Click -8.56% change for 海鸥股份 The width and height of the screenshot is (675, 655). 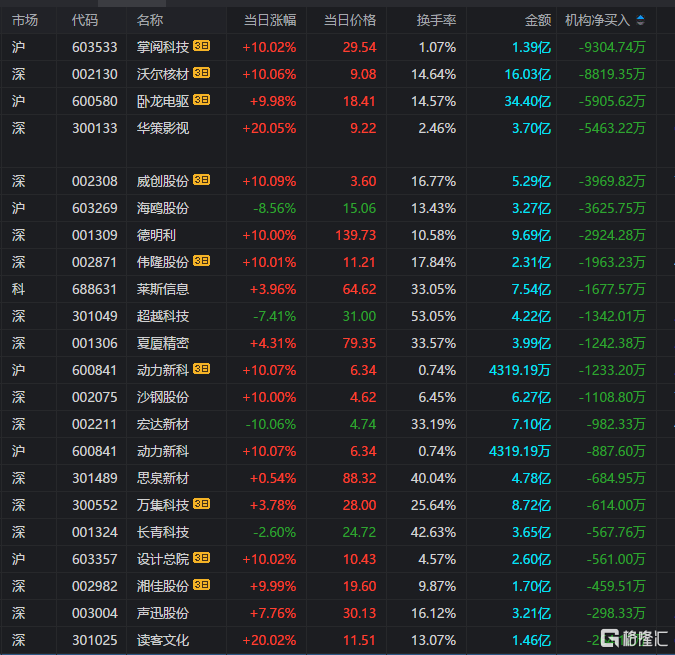[x=275, y=208]
